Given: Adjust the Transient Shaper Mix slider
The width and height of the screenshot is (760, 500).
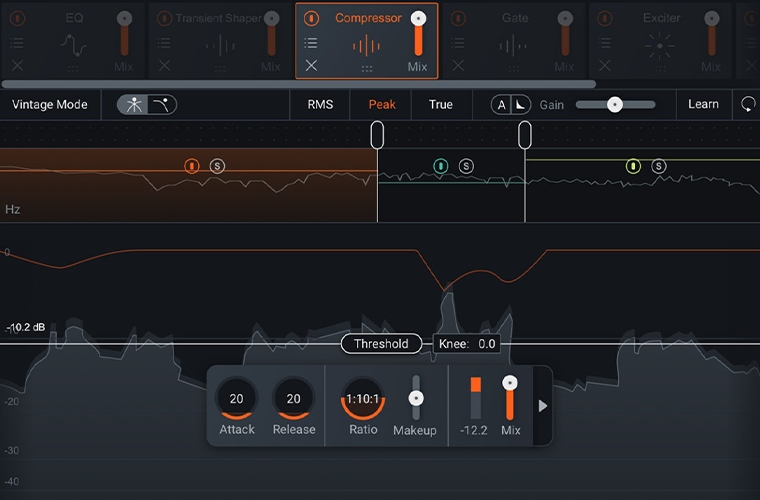Looking at the screenshot, I should pyautogui.click(x=271, y=34).
